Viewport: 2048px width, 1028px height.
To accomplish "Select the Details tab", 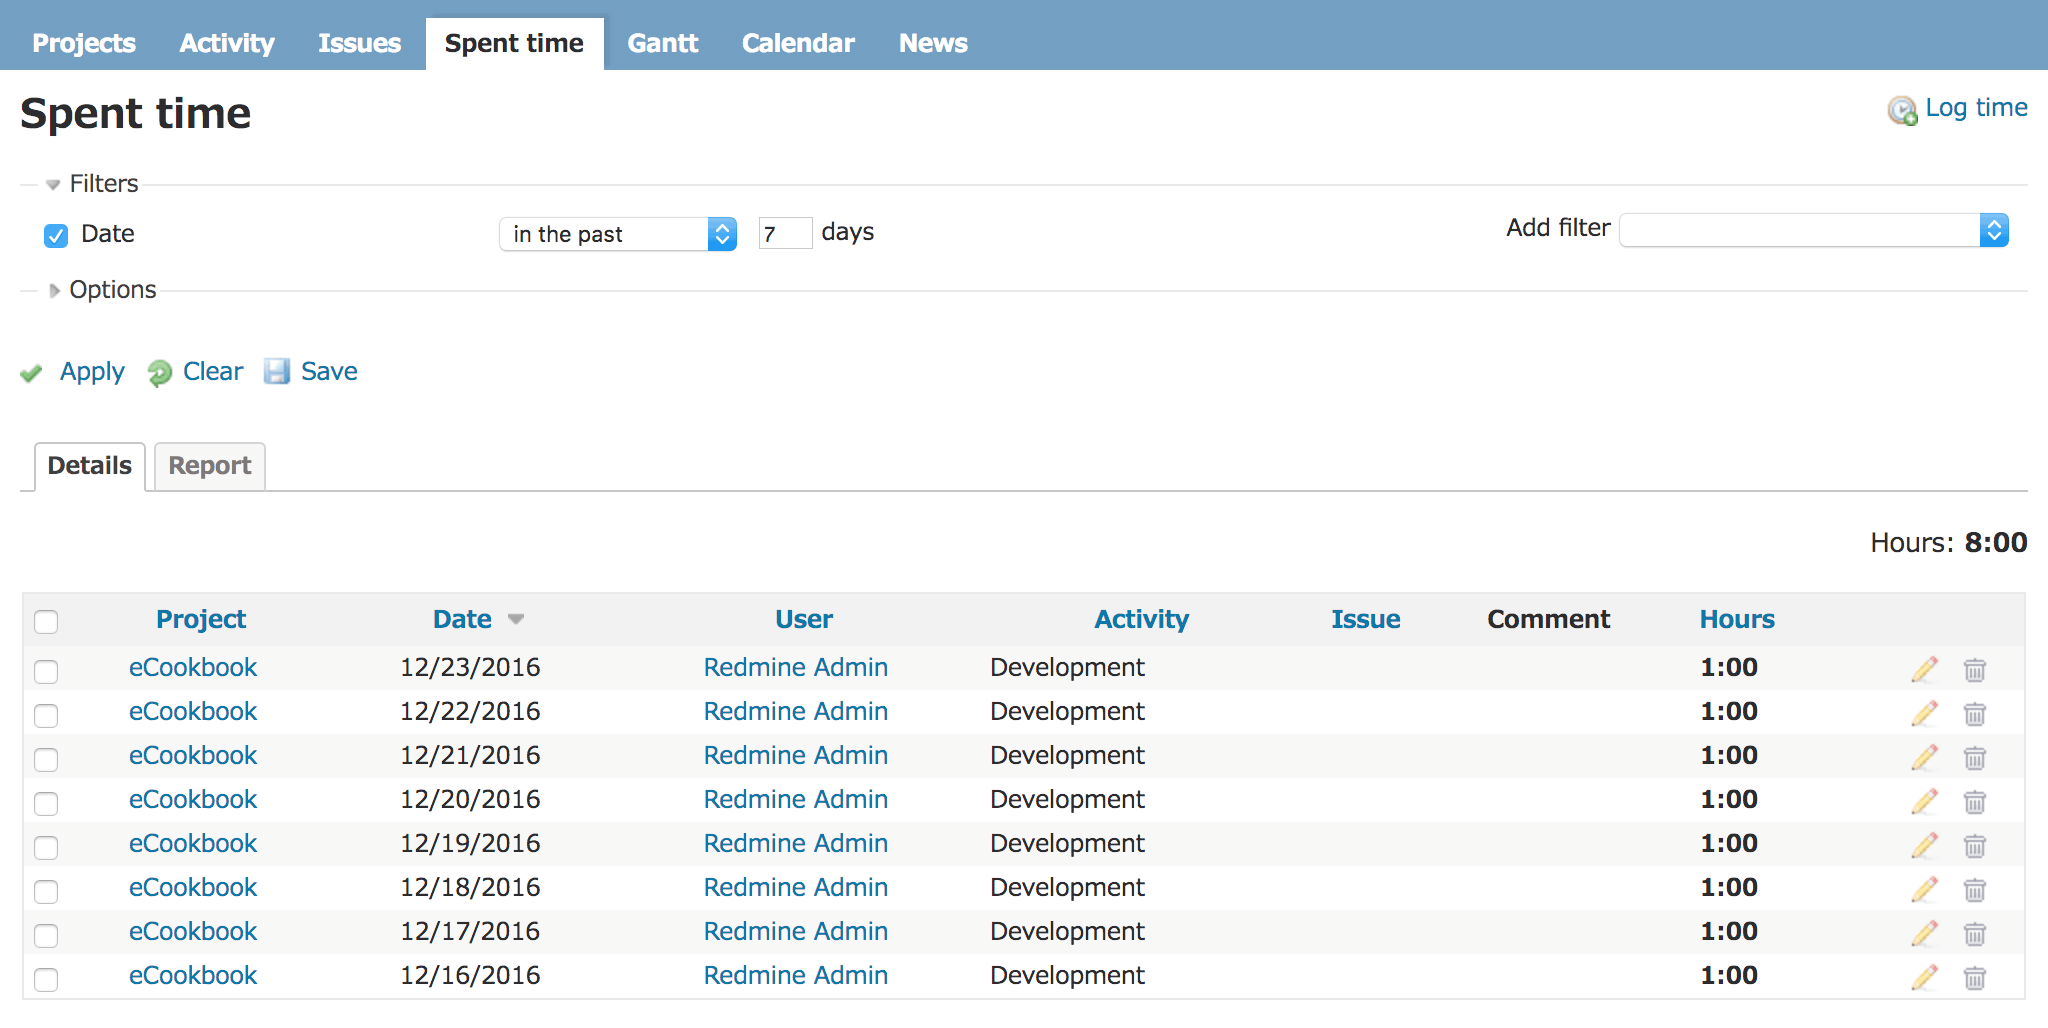I will [90, 466].
